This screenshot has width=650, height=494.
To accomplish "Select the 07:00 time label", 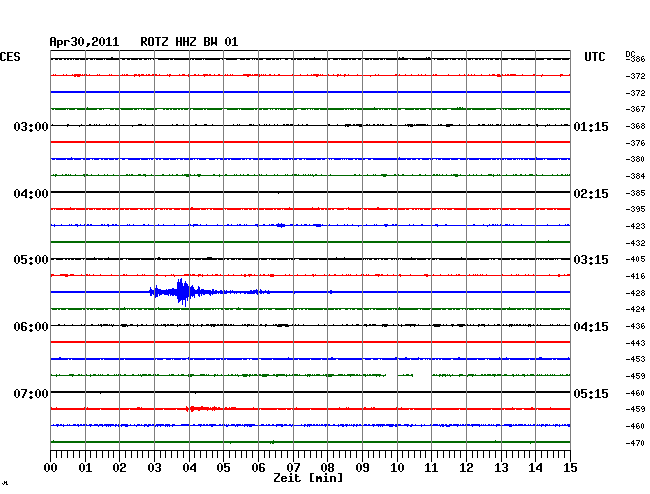I will coord(31,393).
